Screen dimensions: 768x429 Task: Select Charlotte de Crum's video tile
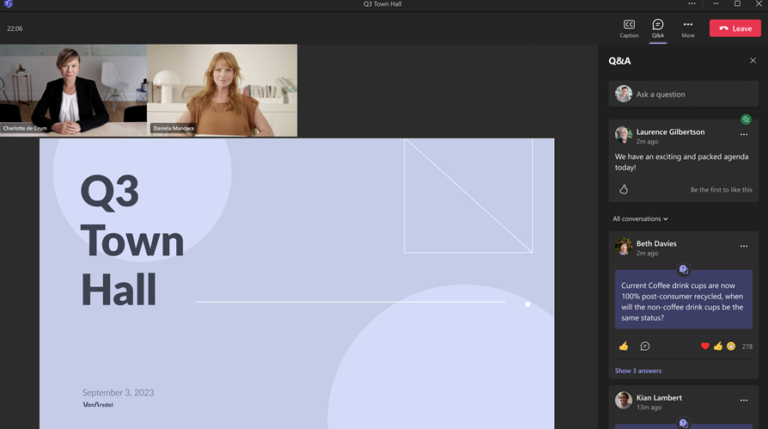pyautogui.click(x=73, y=90)
